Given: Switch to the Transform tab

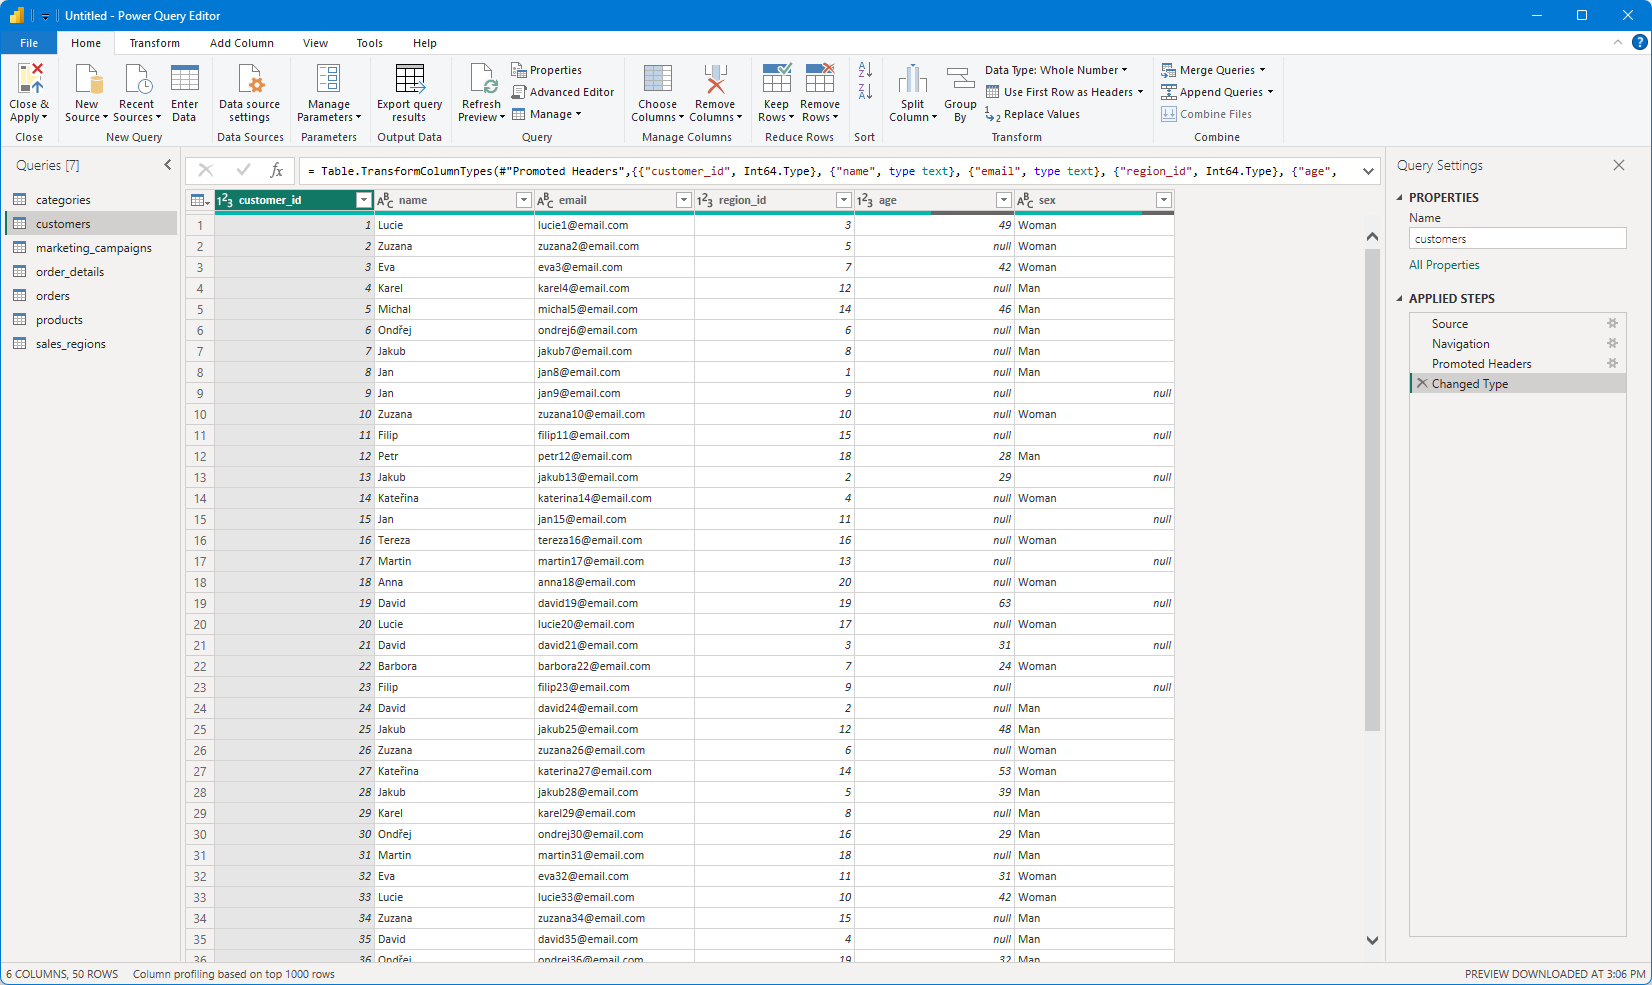Looking at the screenshot, I should [155, 43].
